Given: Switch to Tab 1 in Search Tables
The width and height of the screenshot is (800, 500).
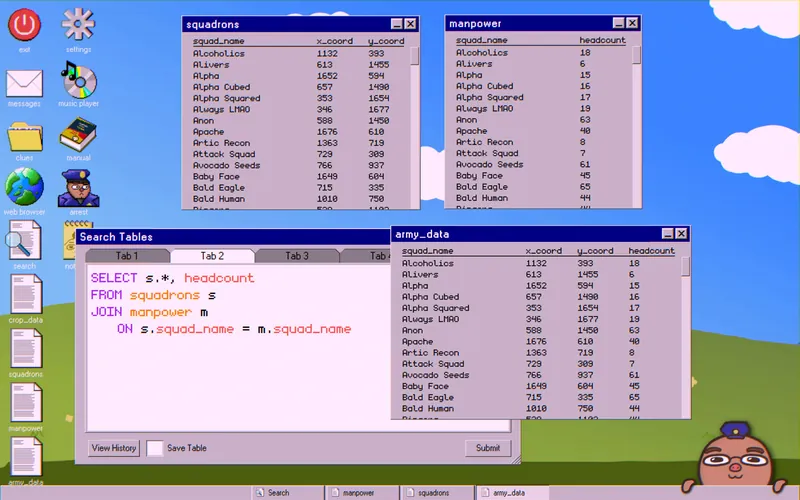Looking at the screenshot, I should click(127, 256).
